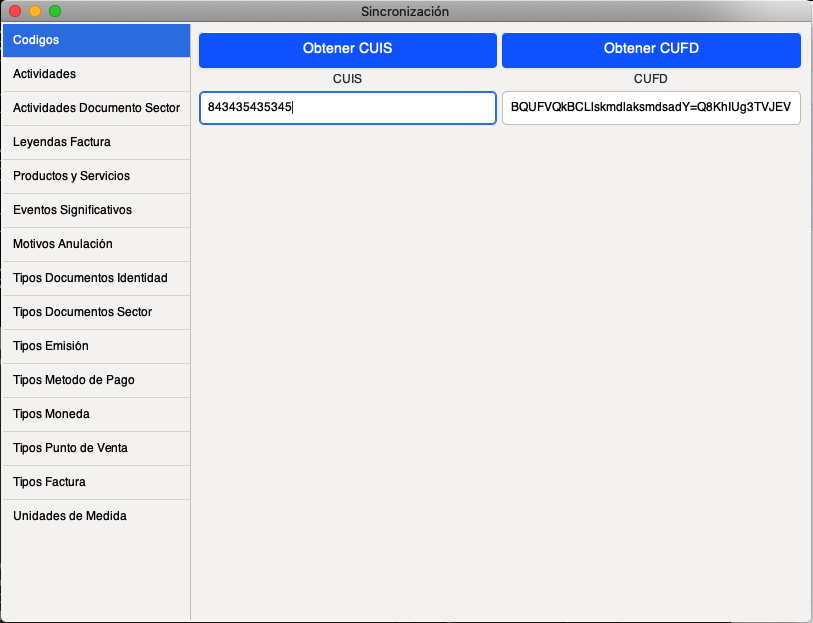Open Tipos Punto de Venta
The image size is (813, 623).
[x=95, y=448]
